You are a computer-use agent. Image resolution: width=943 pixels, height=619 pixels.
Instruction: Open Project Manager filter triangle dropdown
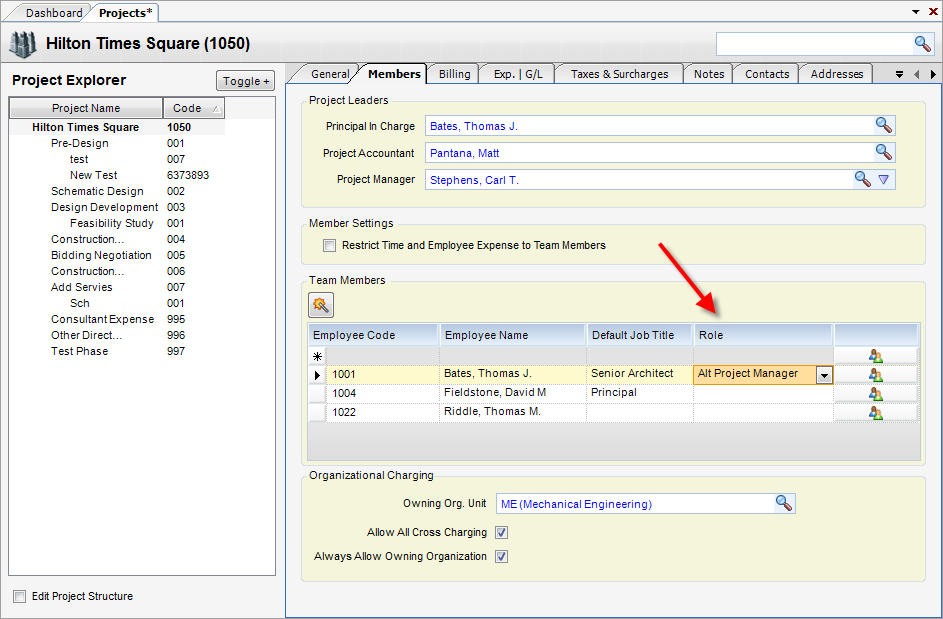(x=883, y=179)
